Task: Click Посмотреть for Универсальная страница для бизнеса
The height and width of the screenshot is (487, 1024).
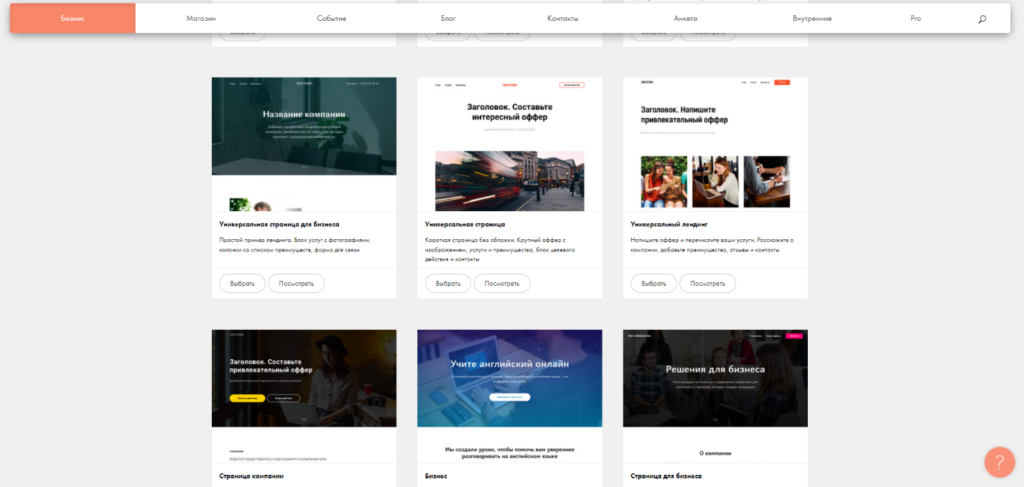Action: tap(296, 283)
